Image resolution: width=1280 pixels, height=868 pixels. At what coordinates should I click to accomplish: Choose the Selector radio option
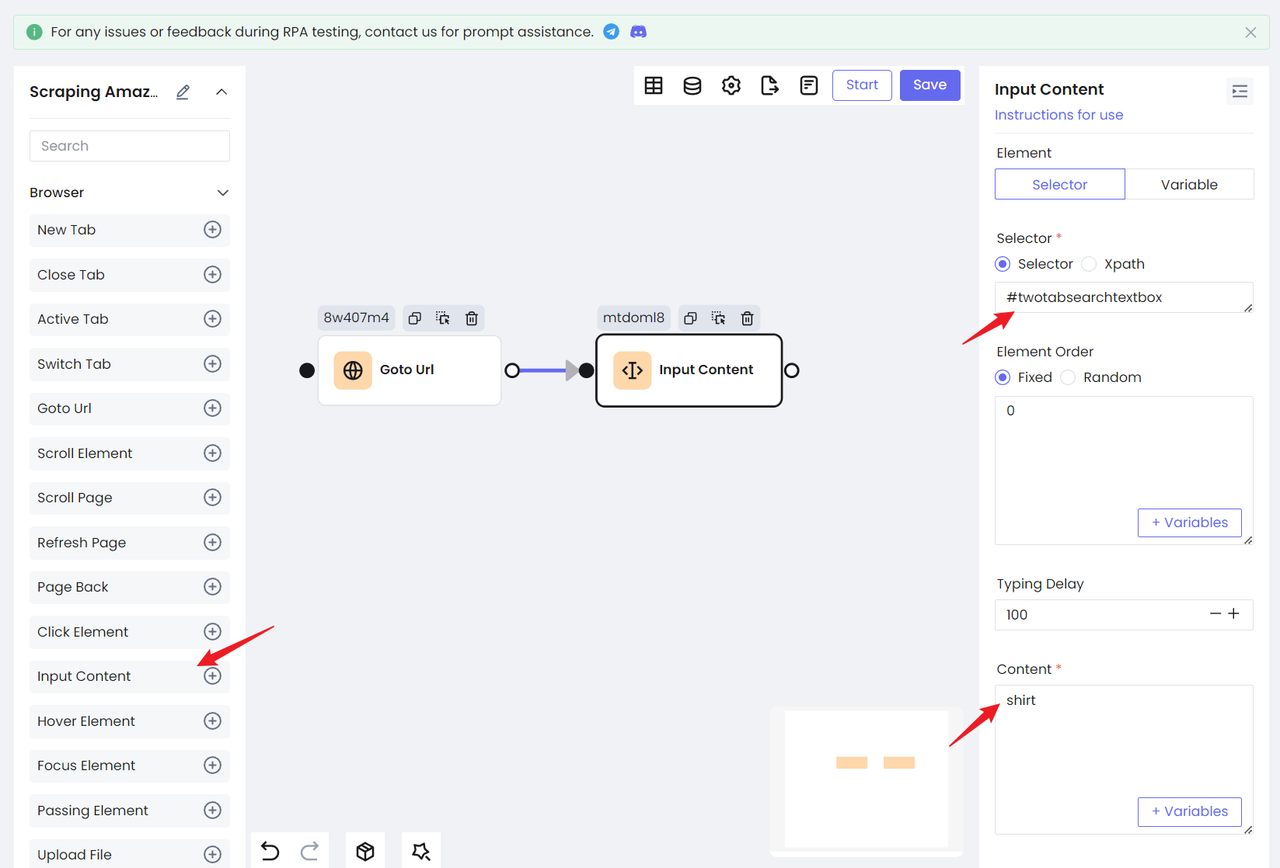tap(1003, 264)
